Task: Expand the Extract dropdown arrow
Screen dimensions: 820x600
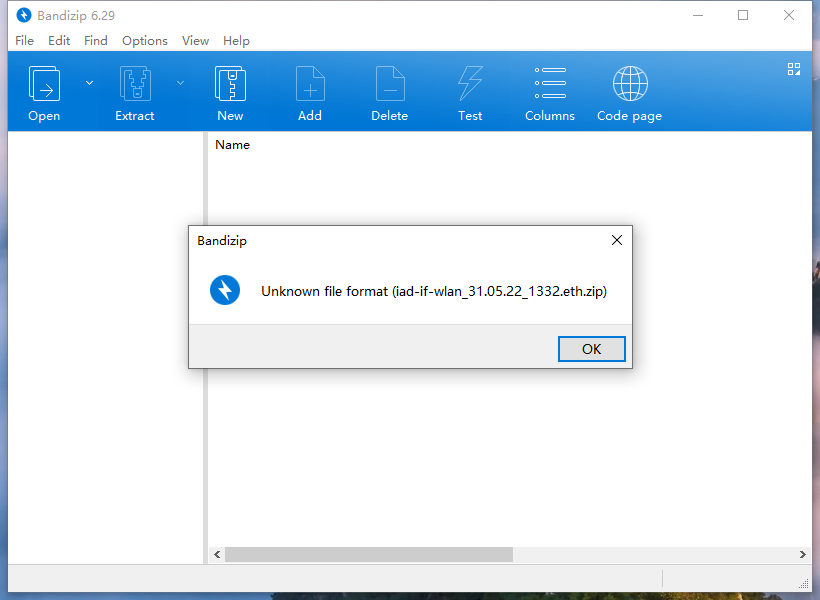Action: 180,83
